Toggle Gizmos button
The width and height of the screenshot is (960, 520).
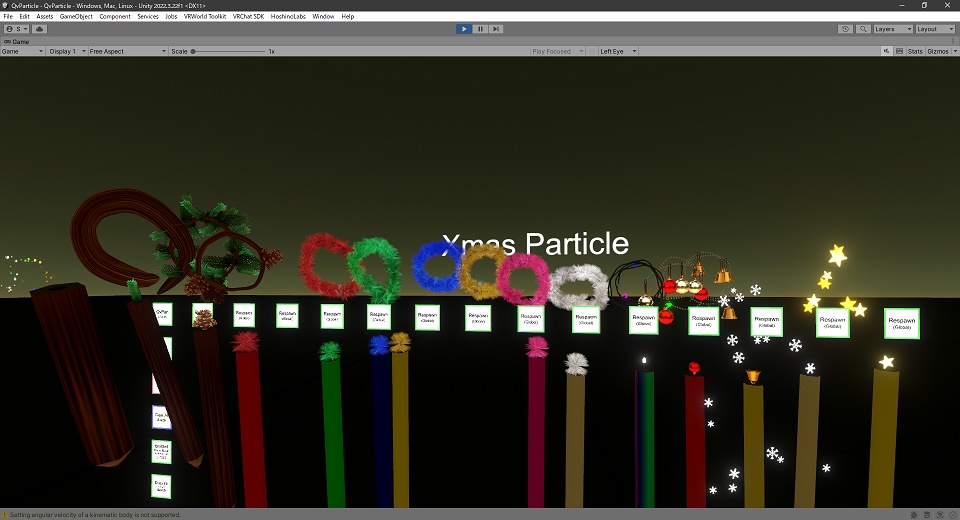(937, 51)
